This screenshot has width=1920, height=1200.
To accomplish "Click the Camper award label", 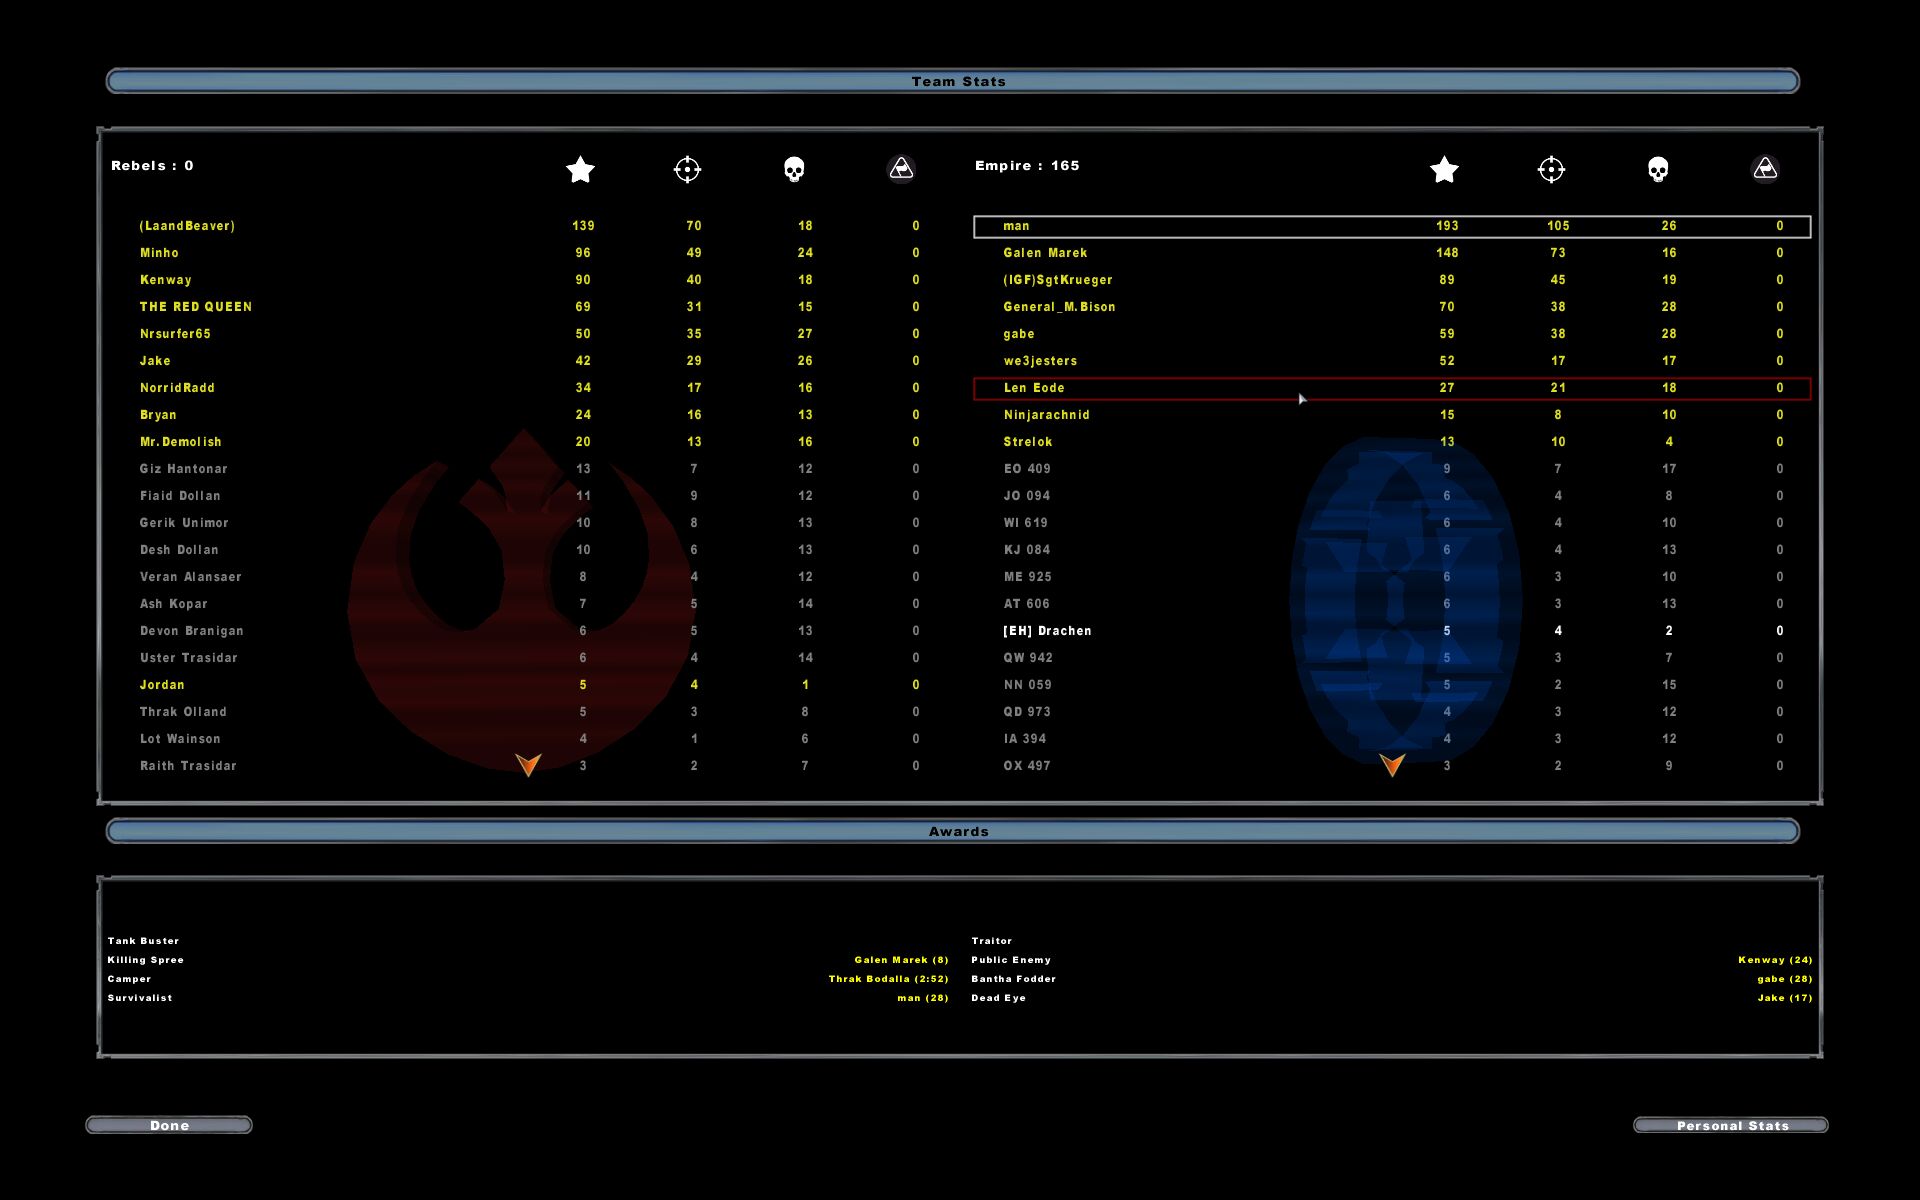I will coord(129,979).
